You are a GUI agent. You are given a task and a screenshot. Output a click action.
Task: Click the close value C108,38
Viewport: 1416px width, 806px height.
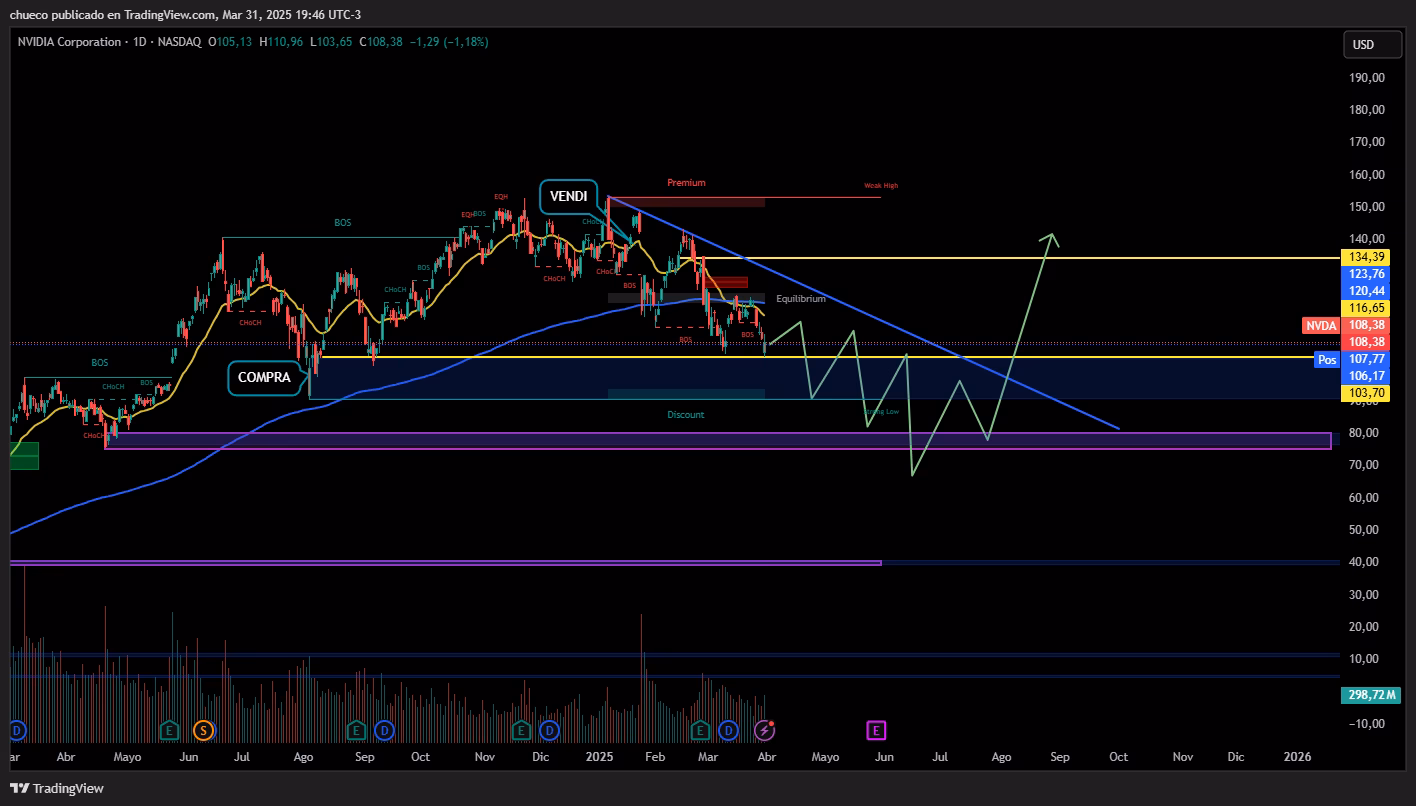380,42
